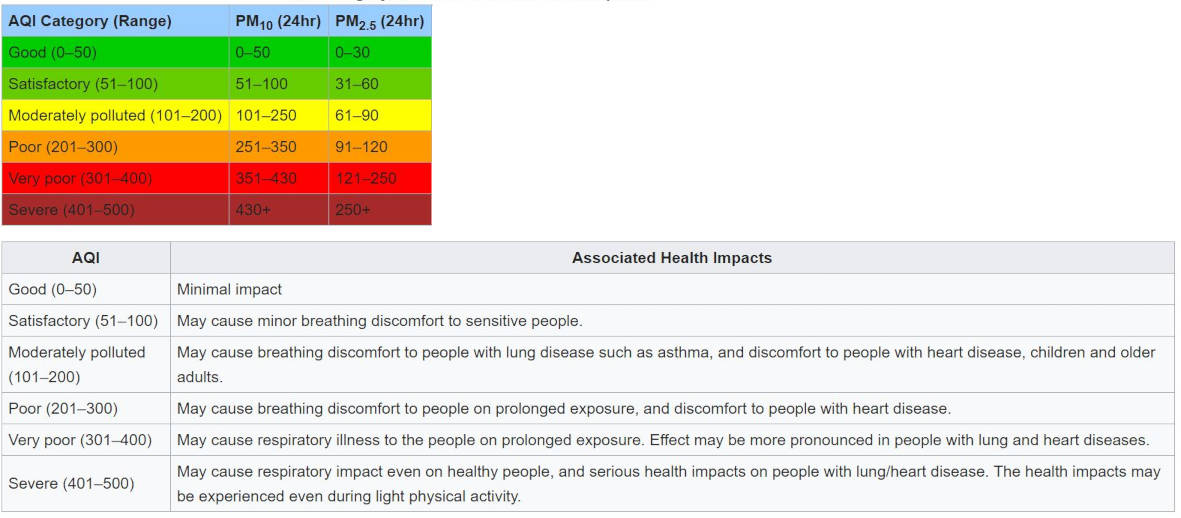Click the orange Poor (201–300) cell
Image resolution: width=1181 pixels, height=518 pixels.
click(x=115, y=147)
